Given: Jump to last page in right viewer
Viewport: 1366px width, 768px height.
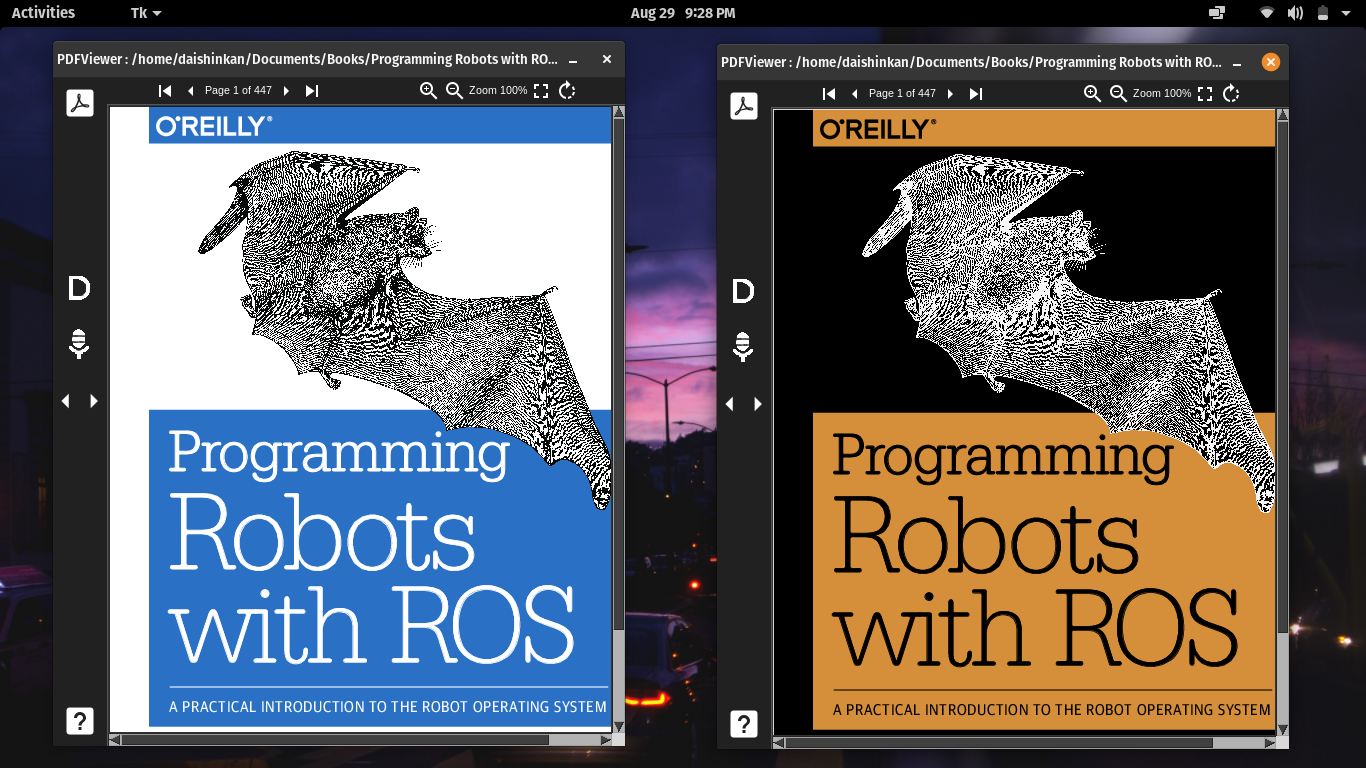Looking at the screenshot, I should coord(975,94).
